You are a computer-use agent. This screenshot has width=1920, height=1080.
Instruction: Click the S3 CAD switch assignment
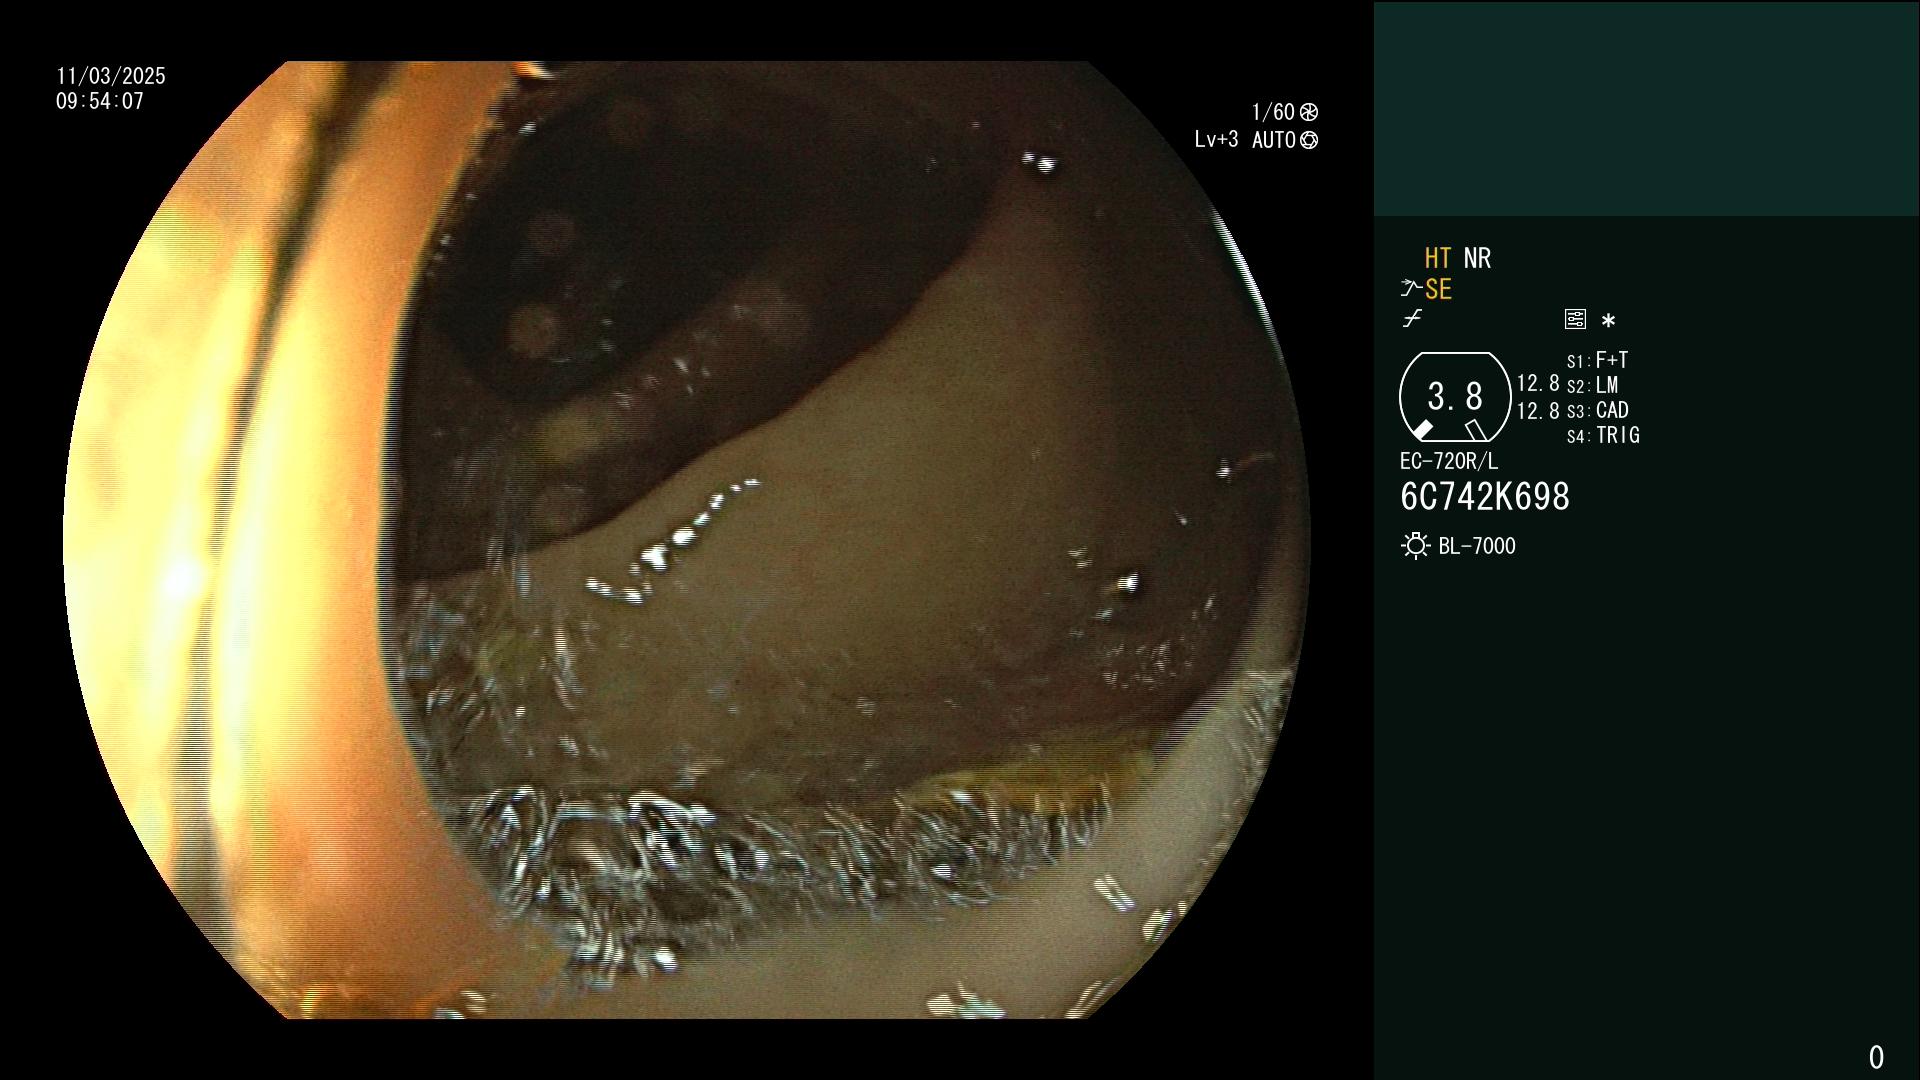tap(1598, 410)
